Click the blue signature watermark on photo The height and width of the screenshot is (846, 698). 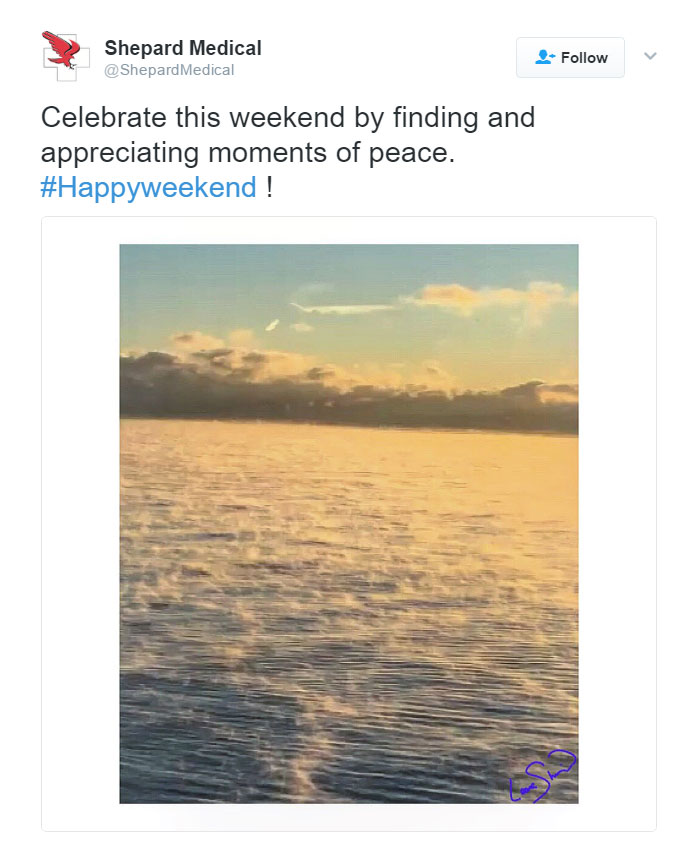(542, 776)
